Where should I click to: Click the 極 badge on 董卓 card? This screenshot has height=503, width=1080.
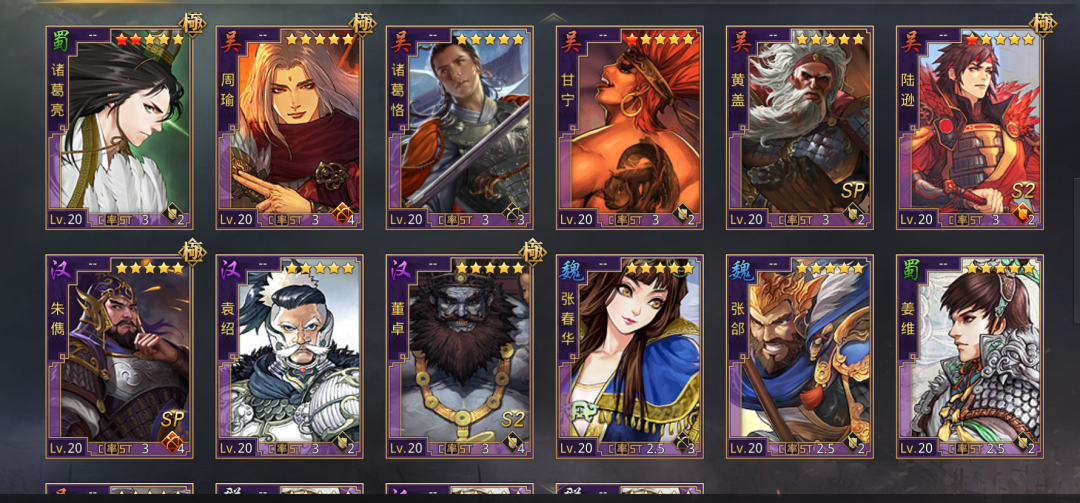click(x=532, y=252)
